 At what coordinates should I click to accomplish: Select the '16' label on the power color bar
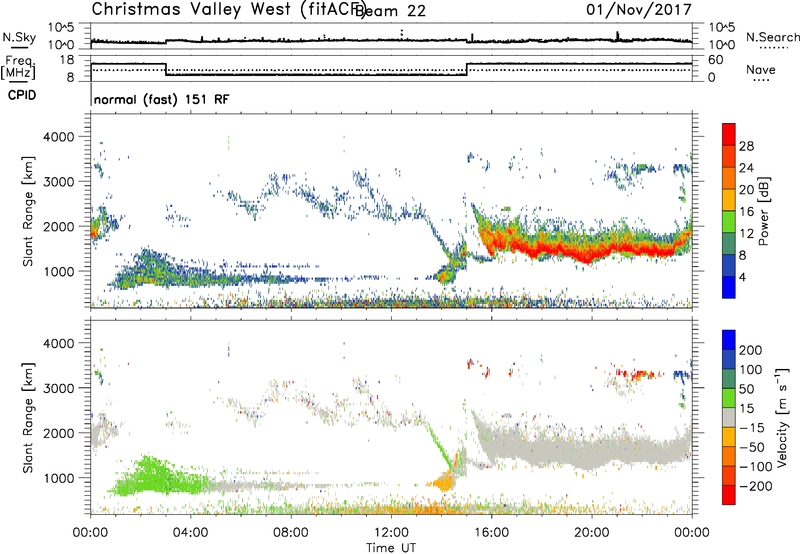746,212
